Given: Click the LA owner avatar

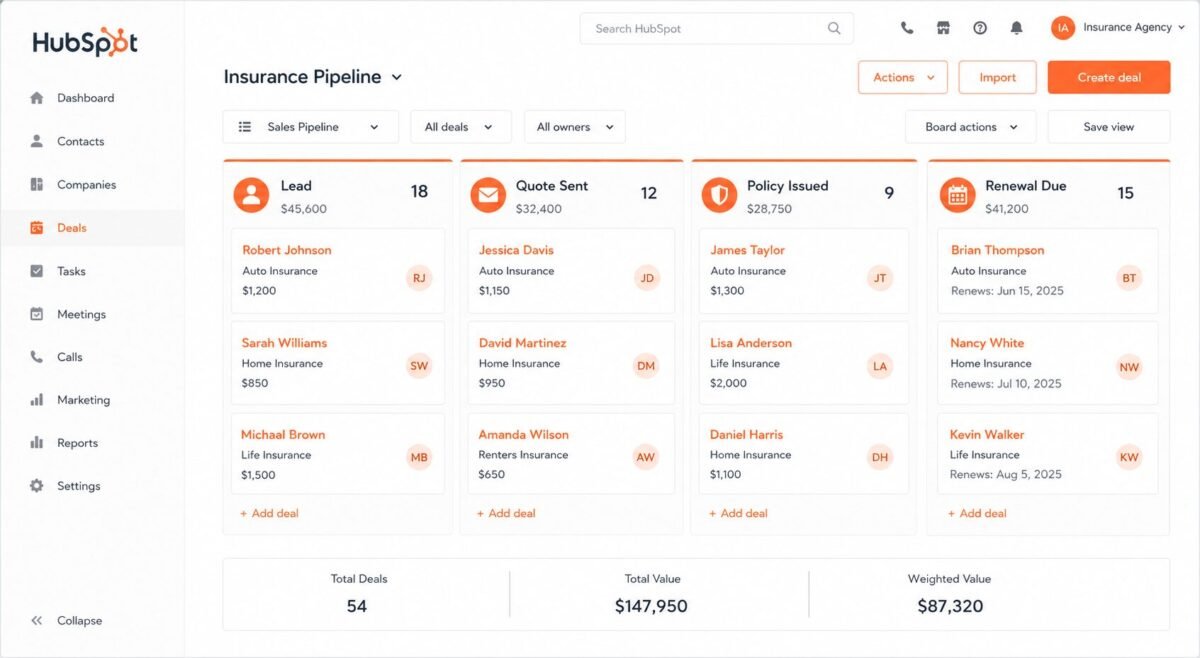Looking at the screenshot, I should pos(880,366).
